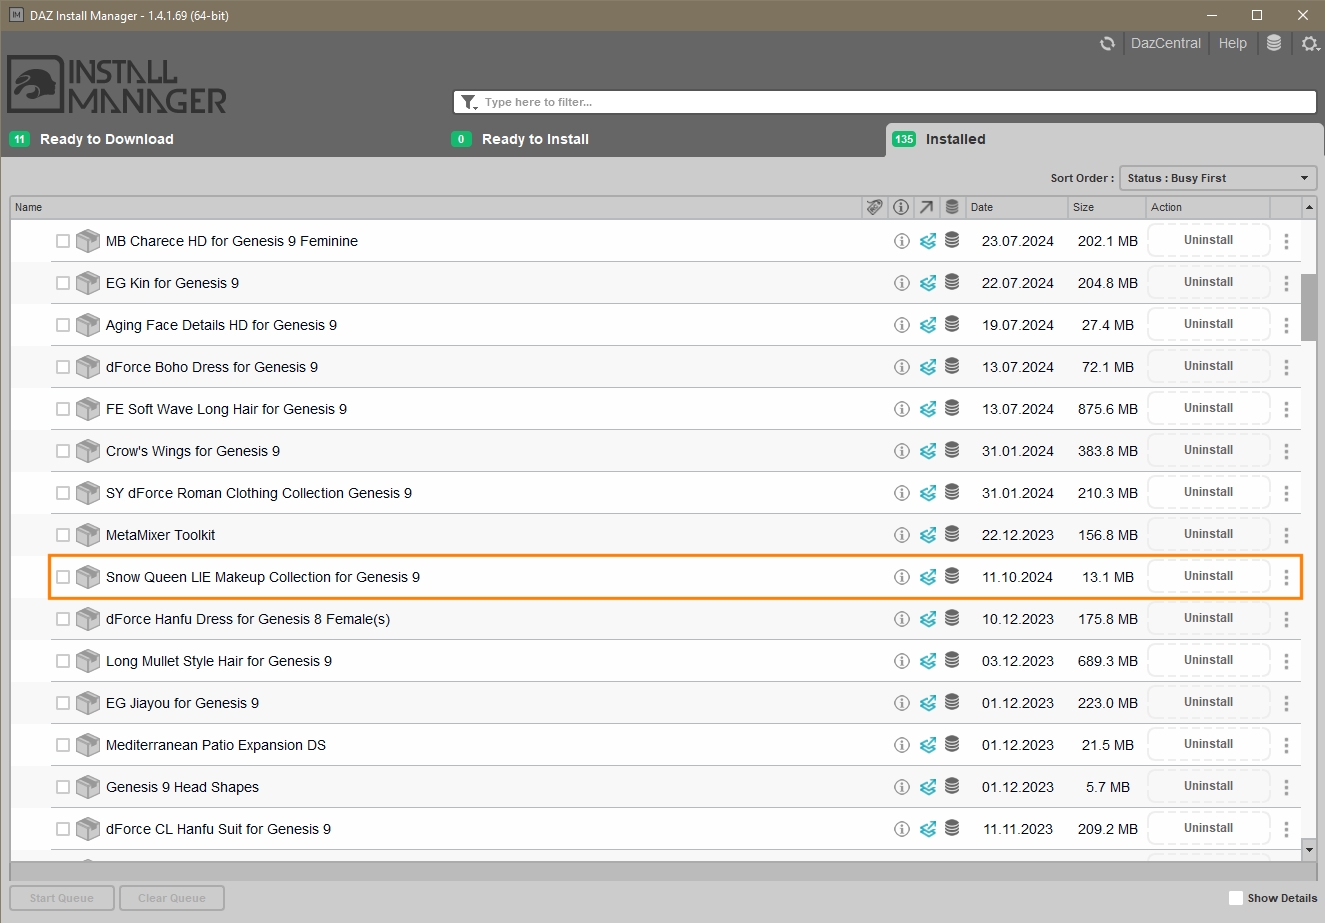The width and height of the screenshot is (1325, 923).
Task: Uninstall MB Charece HD for Genesis 9 Feminine
Action: click(1208, 240)
